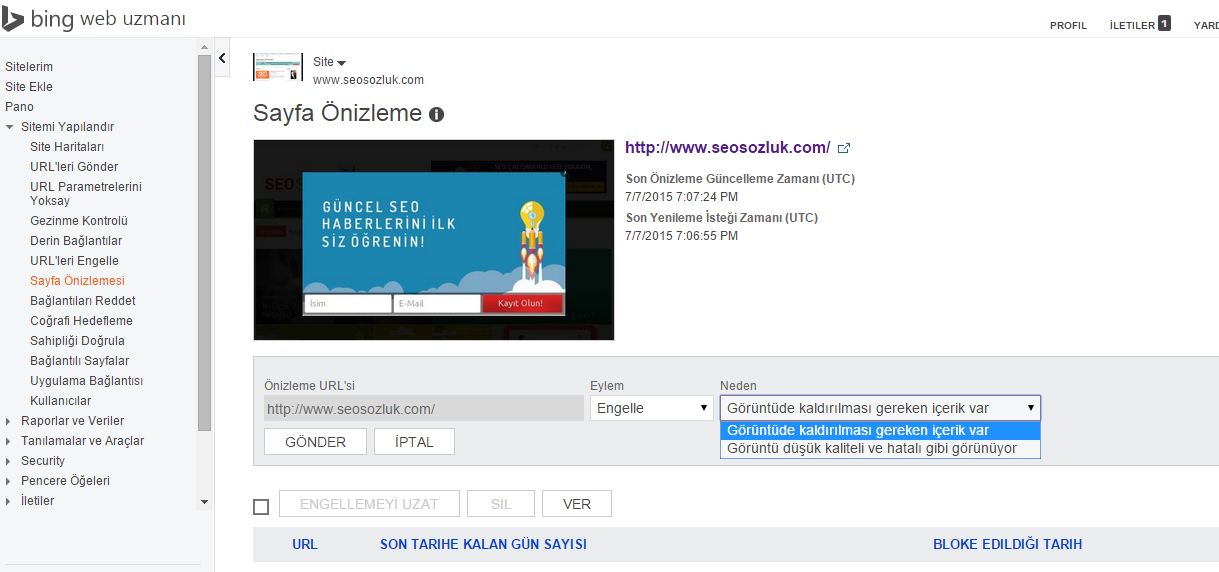1219x572 pixels.
Task: Open the Site dropdown selector
Action: click(x=329, y=62)
